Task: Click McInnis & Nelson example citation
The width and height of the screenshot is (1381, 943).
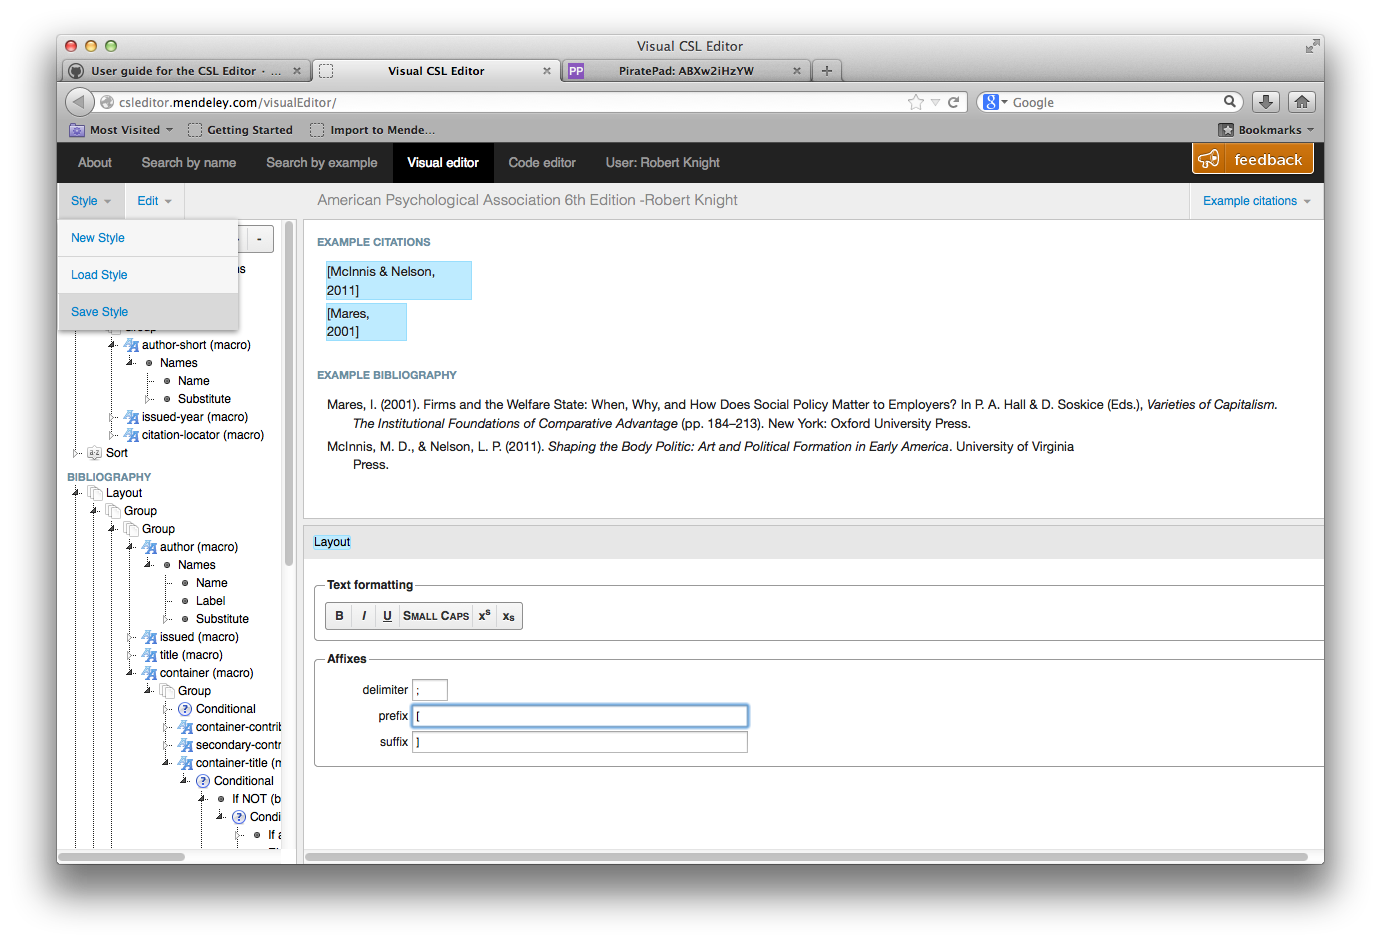Action: [x=398, y=281]
